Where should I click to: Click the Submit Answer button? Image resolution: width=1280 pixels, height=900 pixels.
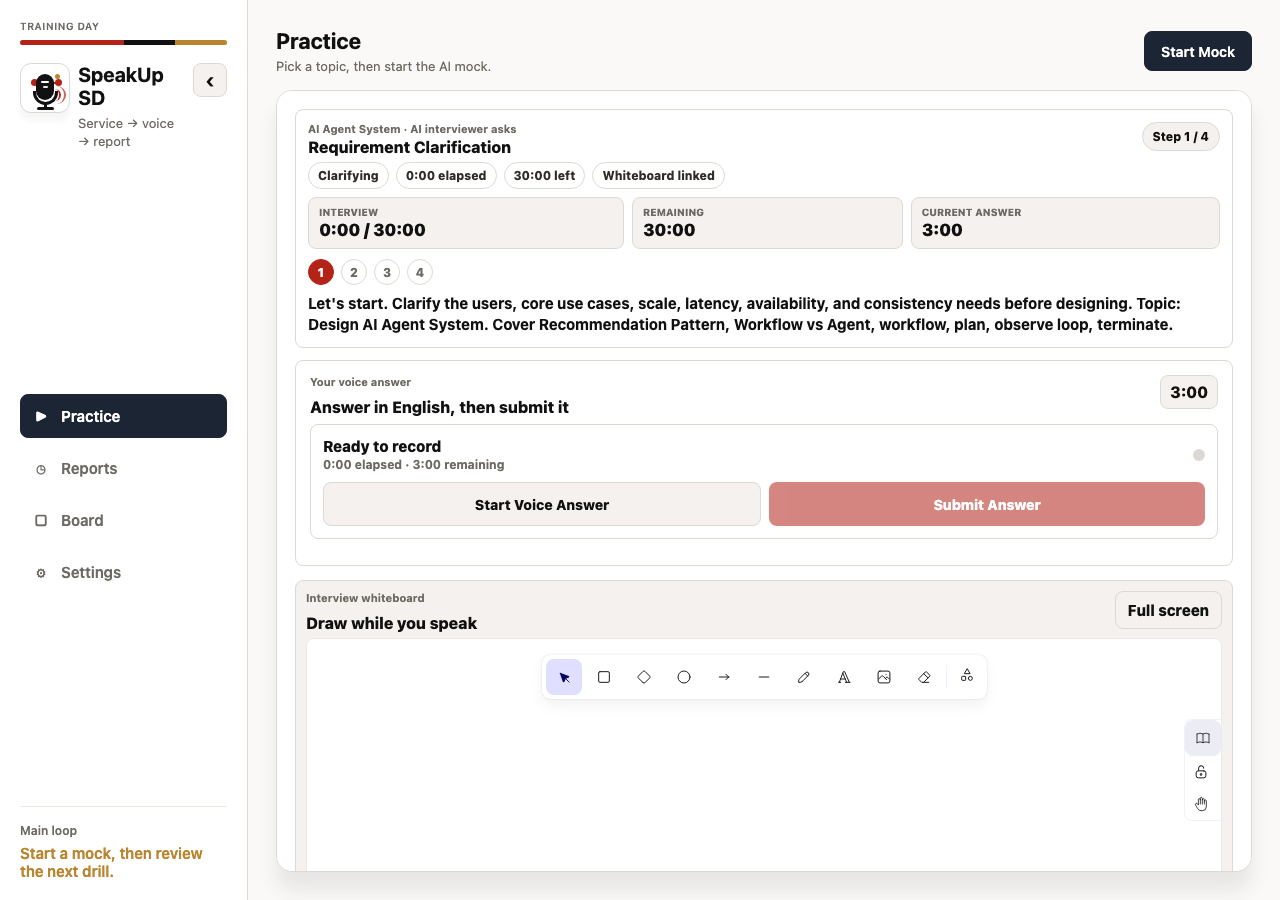pos(987,504)
